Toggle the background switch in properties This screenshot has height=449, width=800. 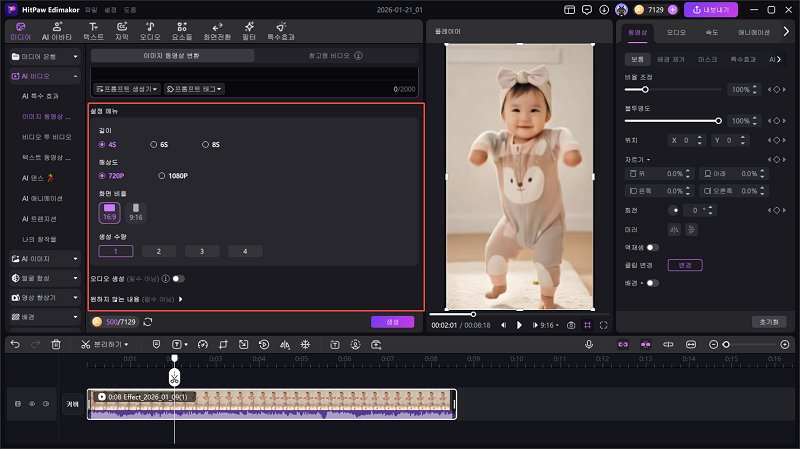pyautogui.click(x=653, y=283)
